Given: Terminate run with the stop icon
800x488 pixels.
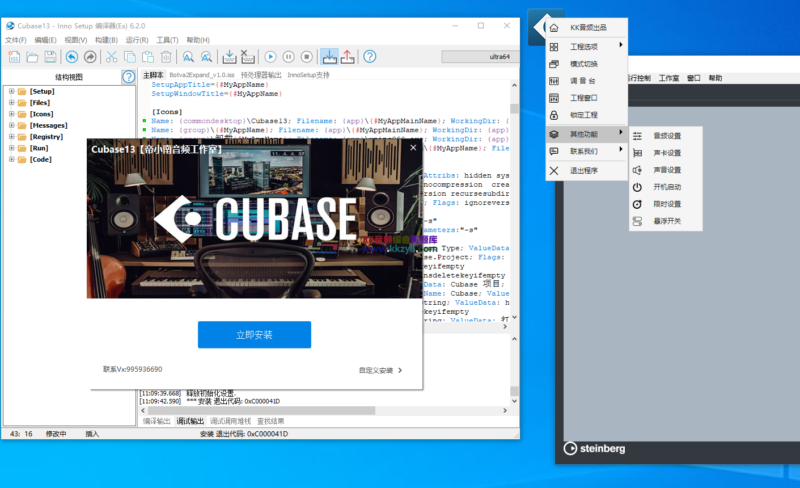Looking at the screenshot, I should pyautogui.click(x=306, y=57).
